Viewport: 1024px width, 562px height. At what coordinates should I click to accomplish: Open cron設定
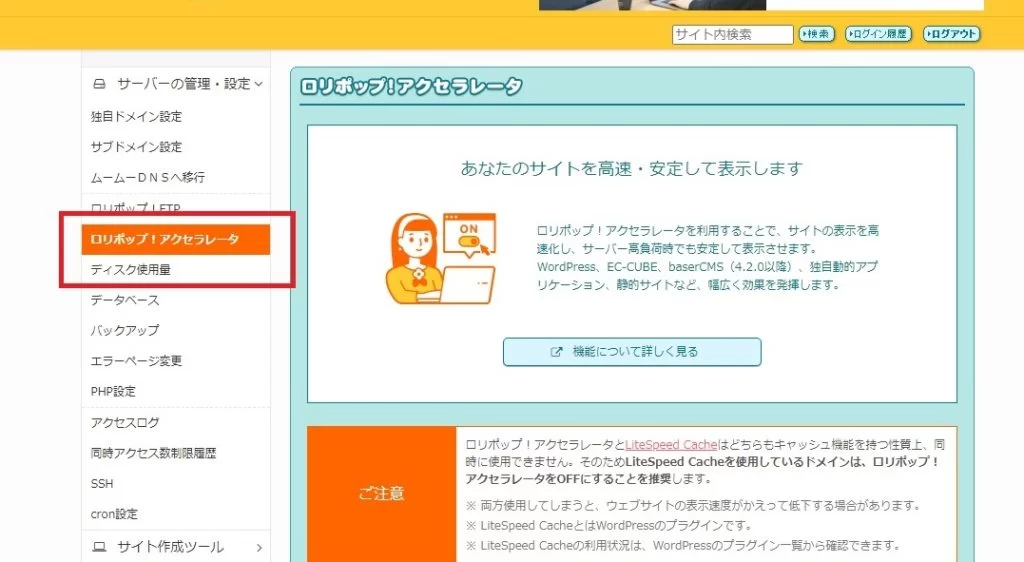(114, 514)
